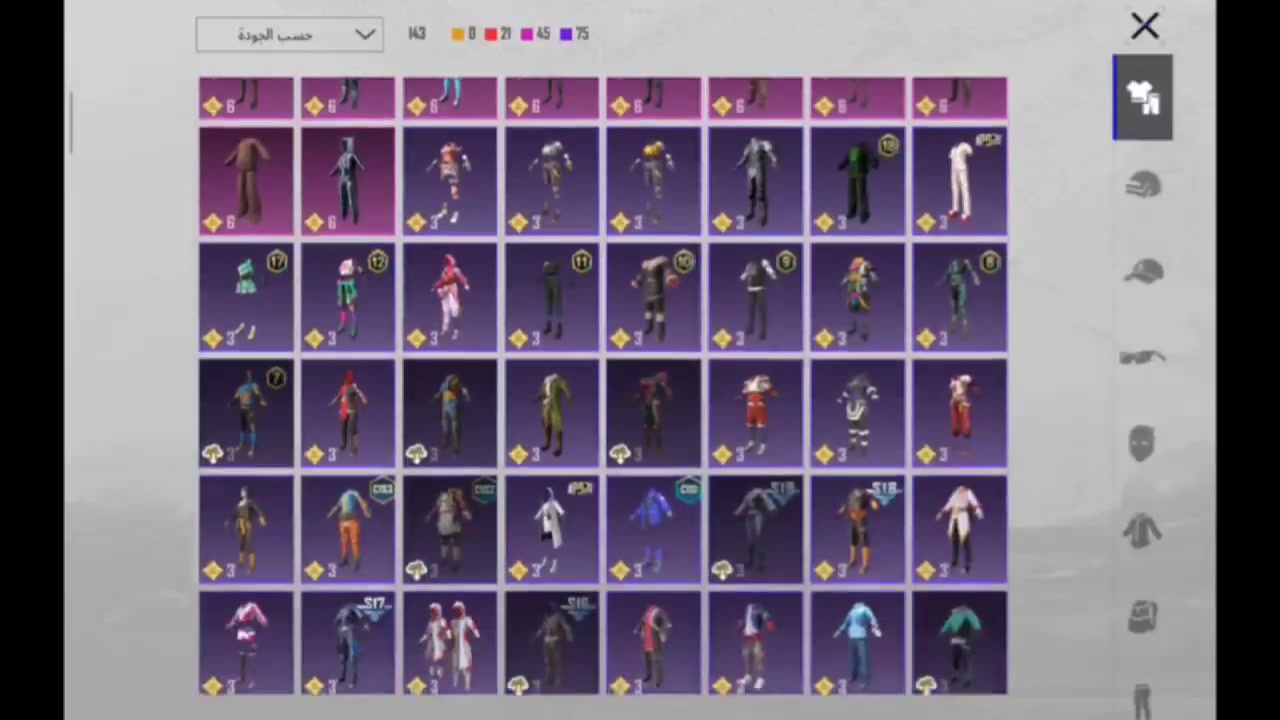1280x720 pixels.
Task: Select the outfit with orange pants and blue top
Action: pos(348,529)
